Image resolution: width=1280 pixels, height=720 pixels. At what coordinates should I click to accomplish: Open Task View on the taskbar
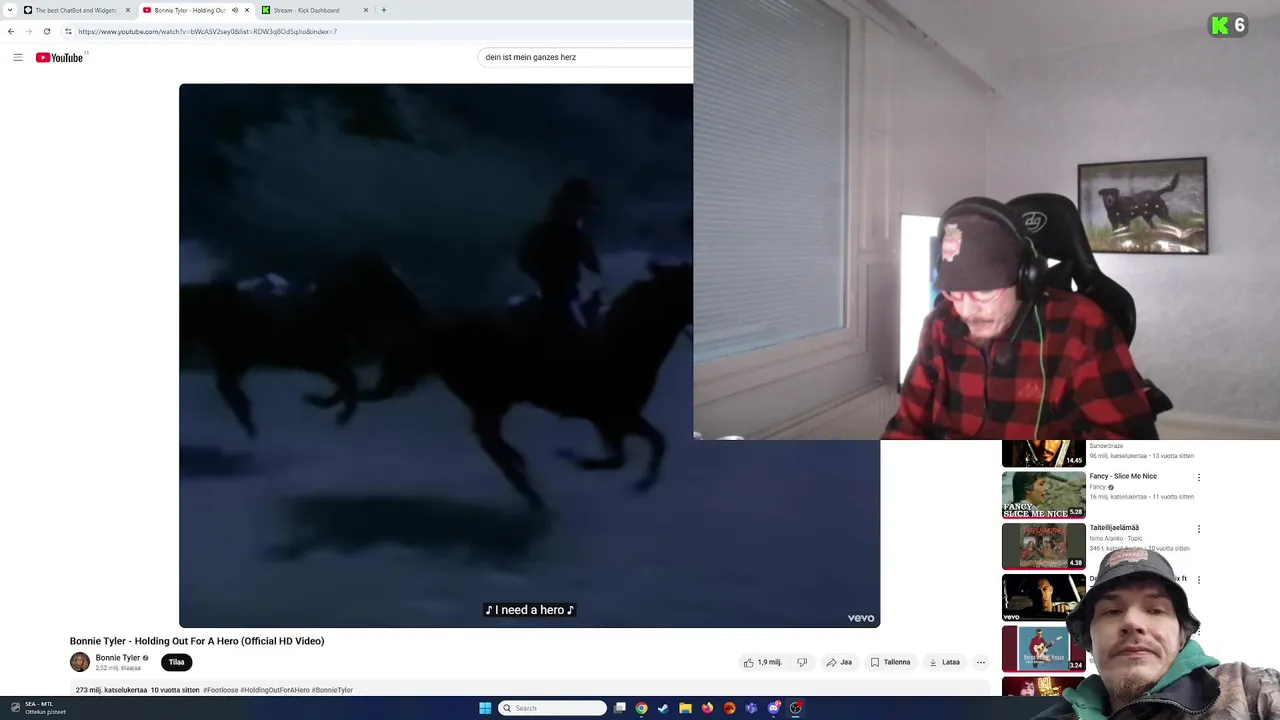tap(620, 708)
